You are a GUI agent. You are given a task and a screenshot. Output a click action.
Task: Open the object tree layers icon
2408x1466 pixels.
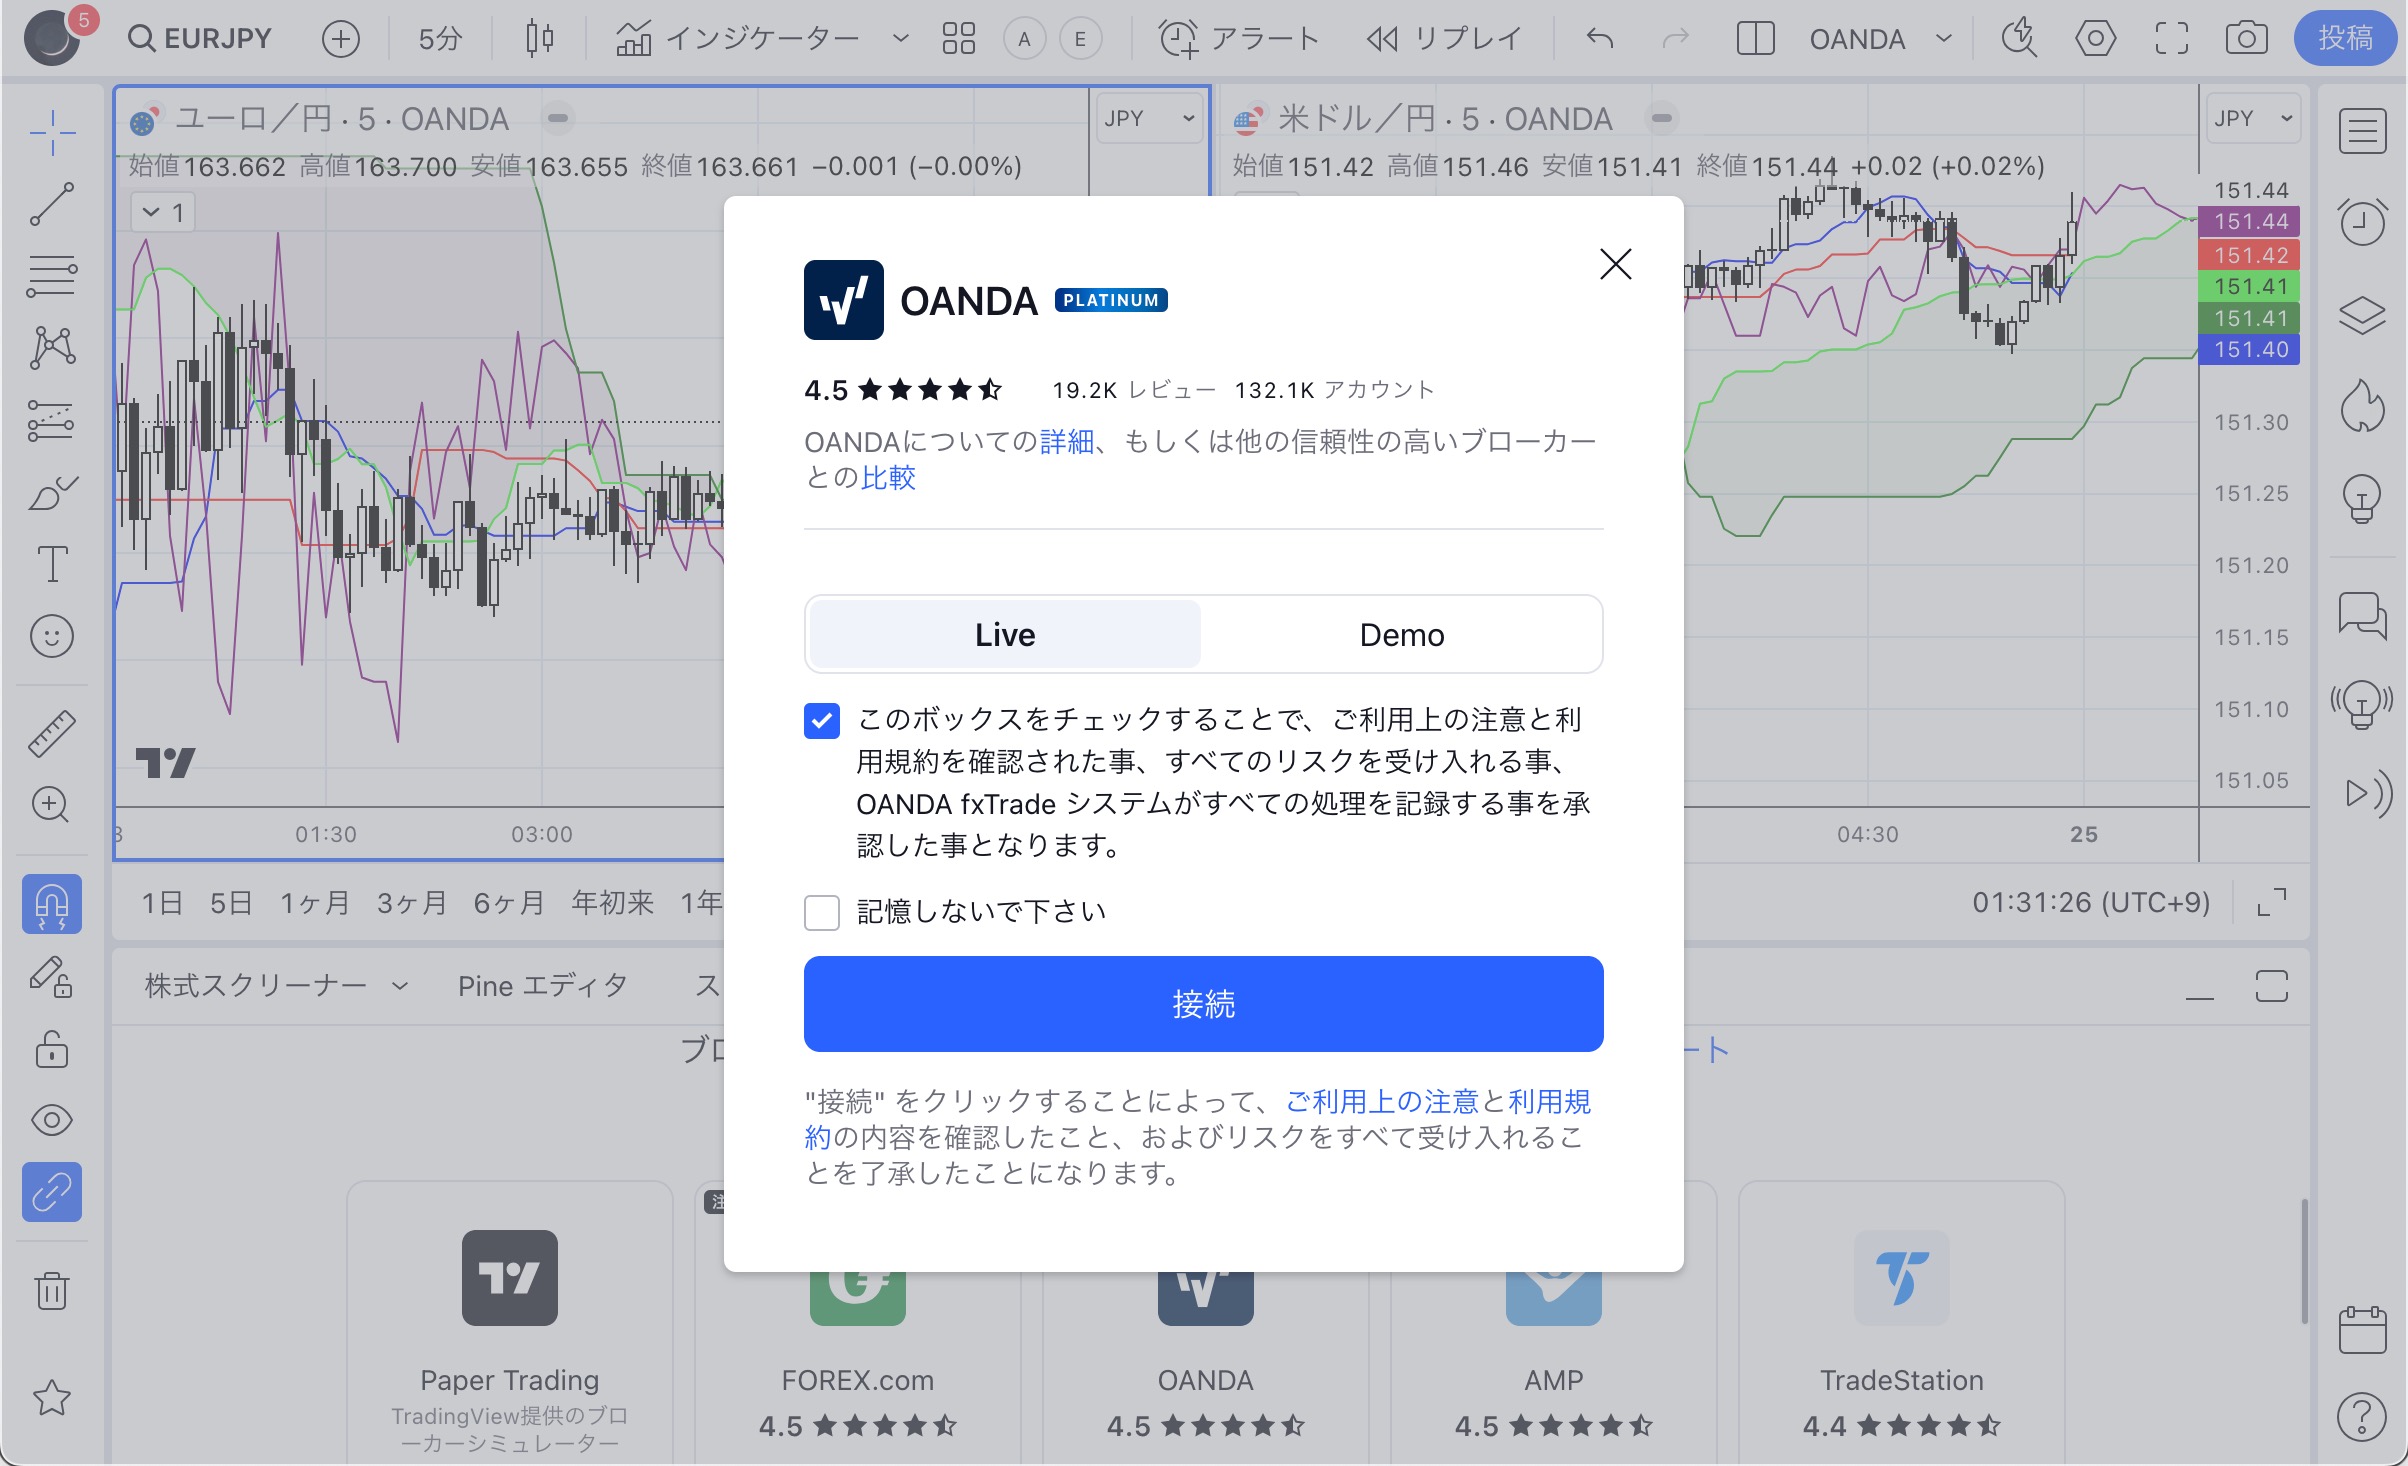point(2362,315)
